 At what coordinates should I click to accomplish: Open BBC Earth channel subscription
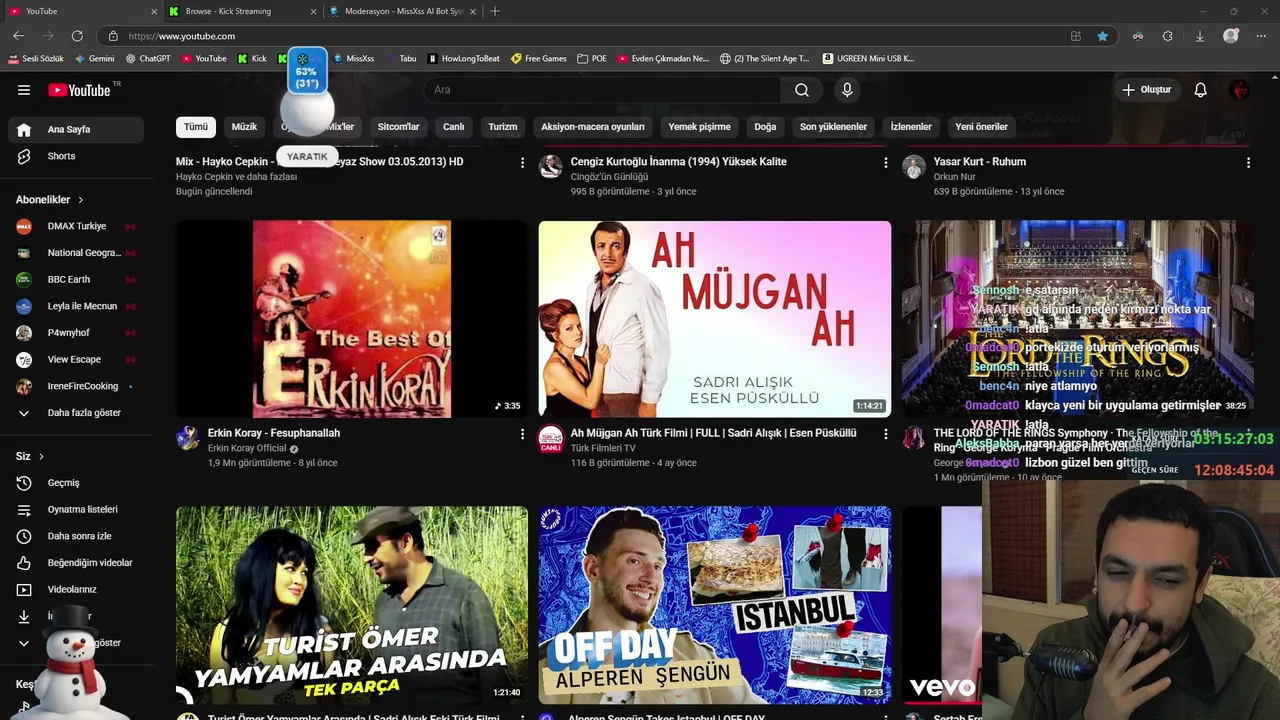point(77,279)
